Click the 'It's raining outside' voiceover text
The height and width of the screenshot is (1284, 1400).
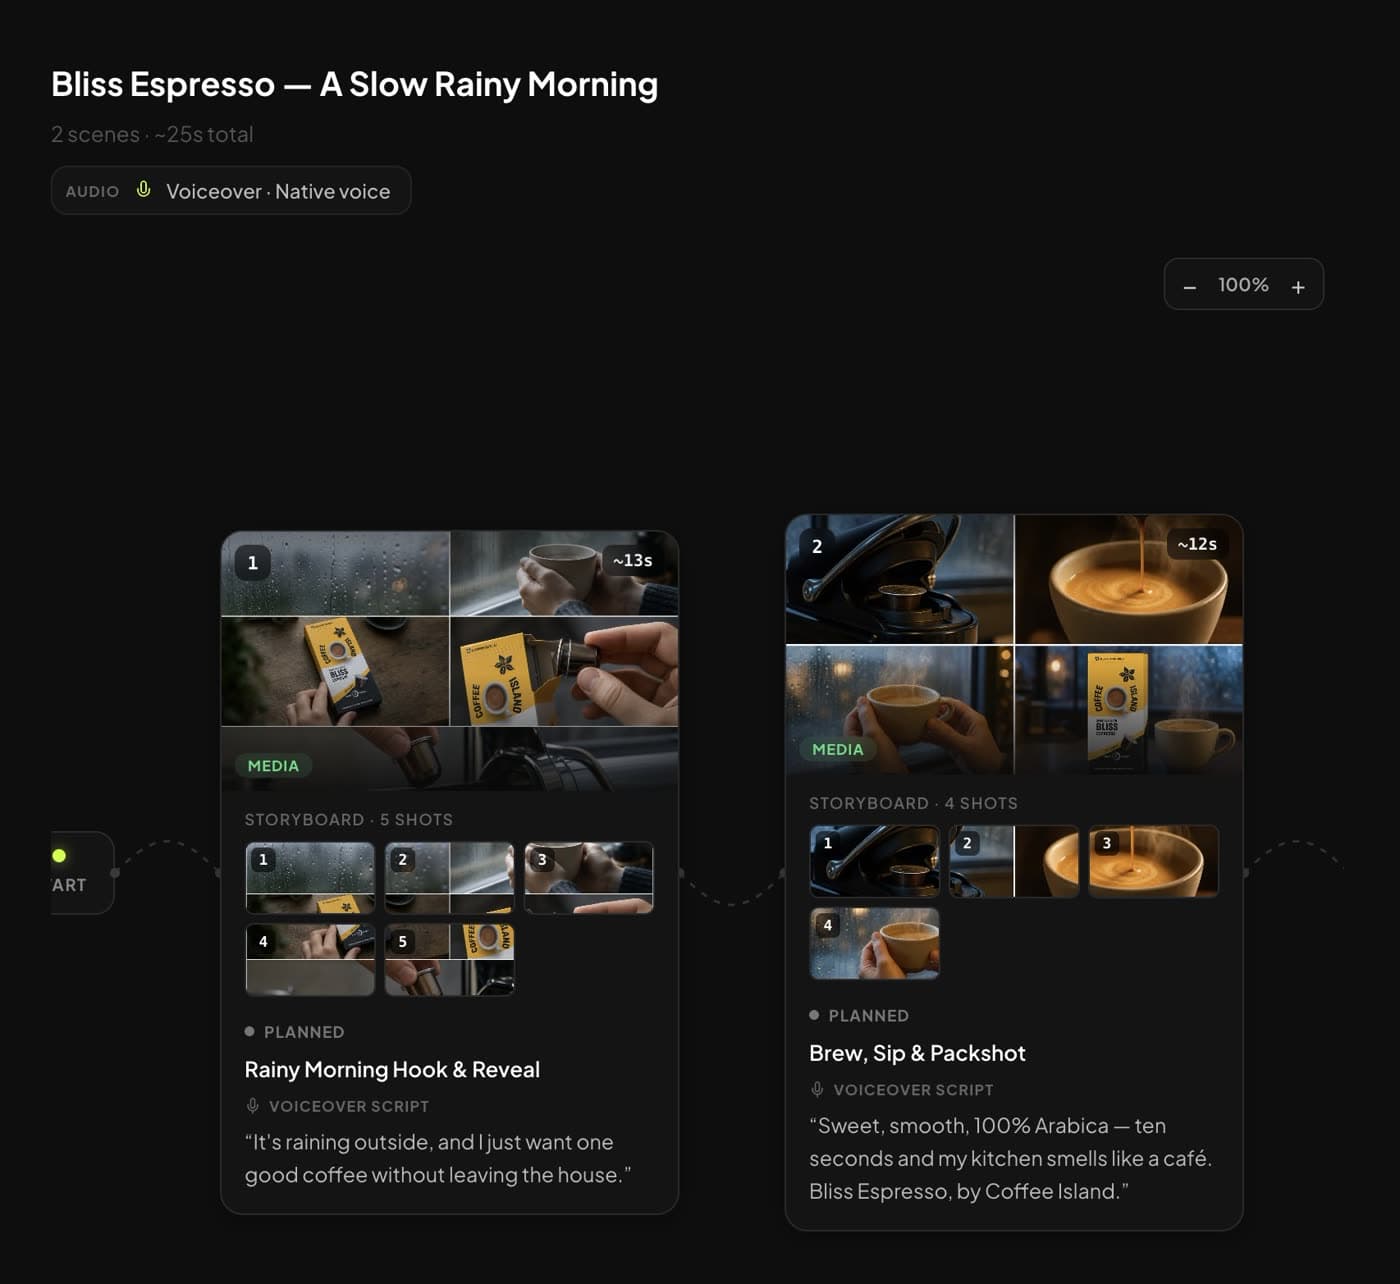point(438,1158)
